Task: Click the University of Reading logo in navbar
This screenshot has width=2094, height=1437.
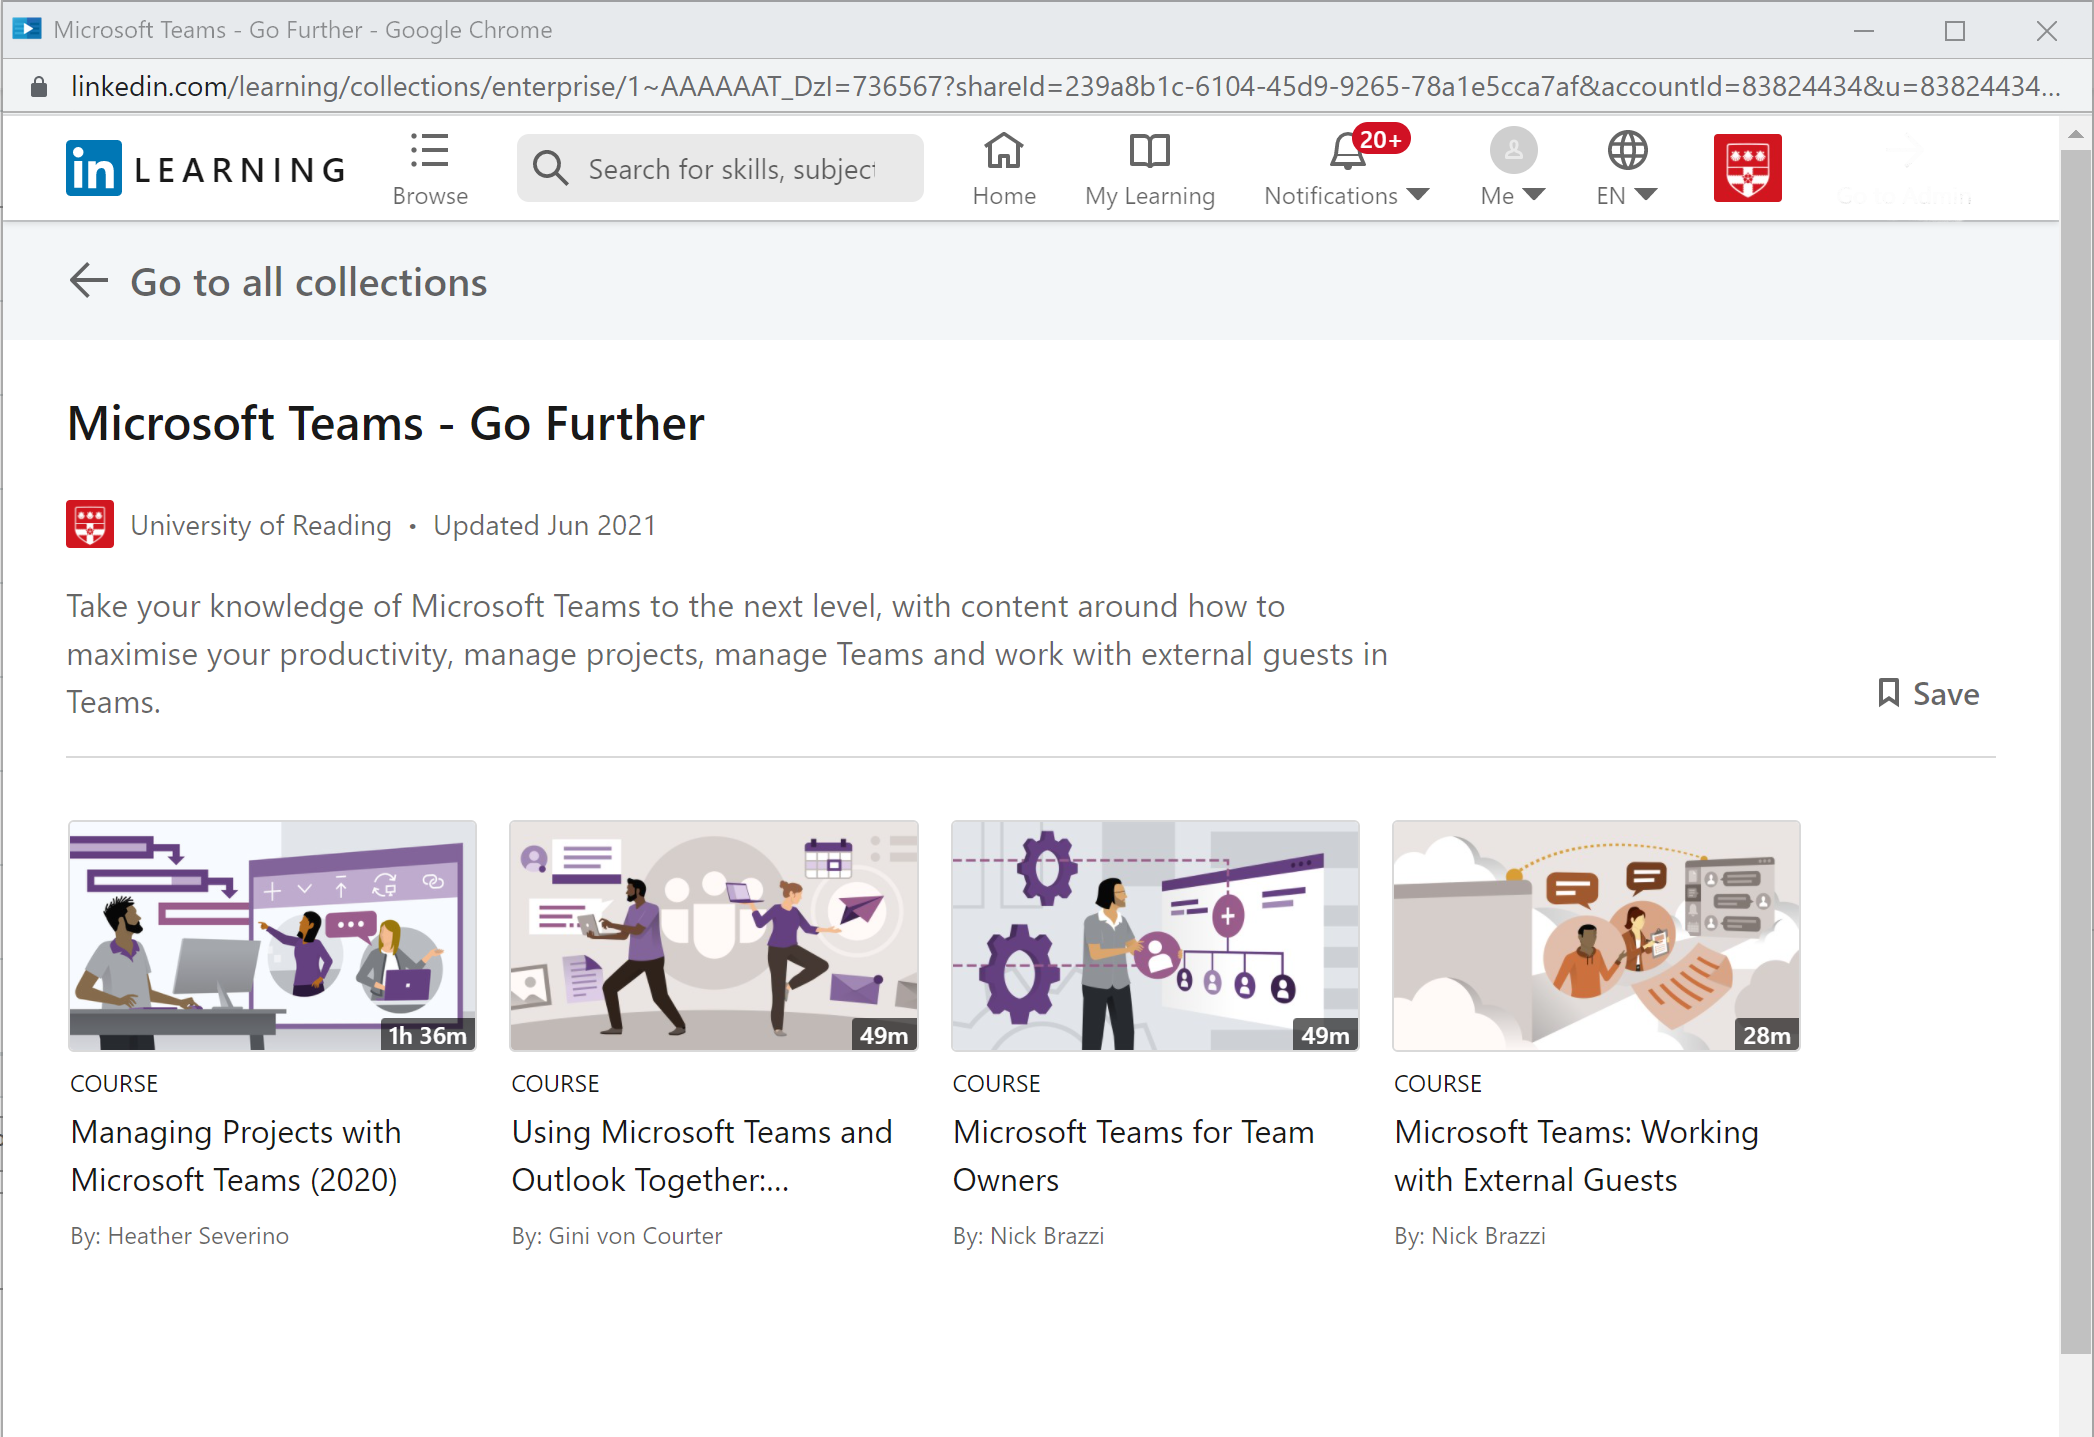Action: click(x=1746, y=168)
